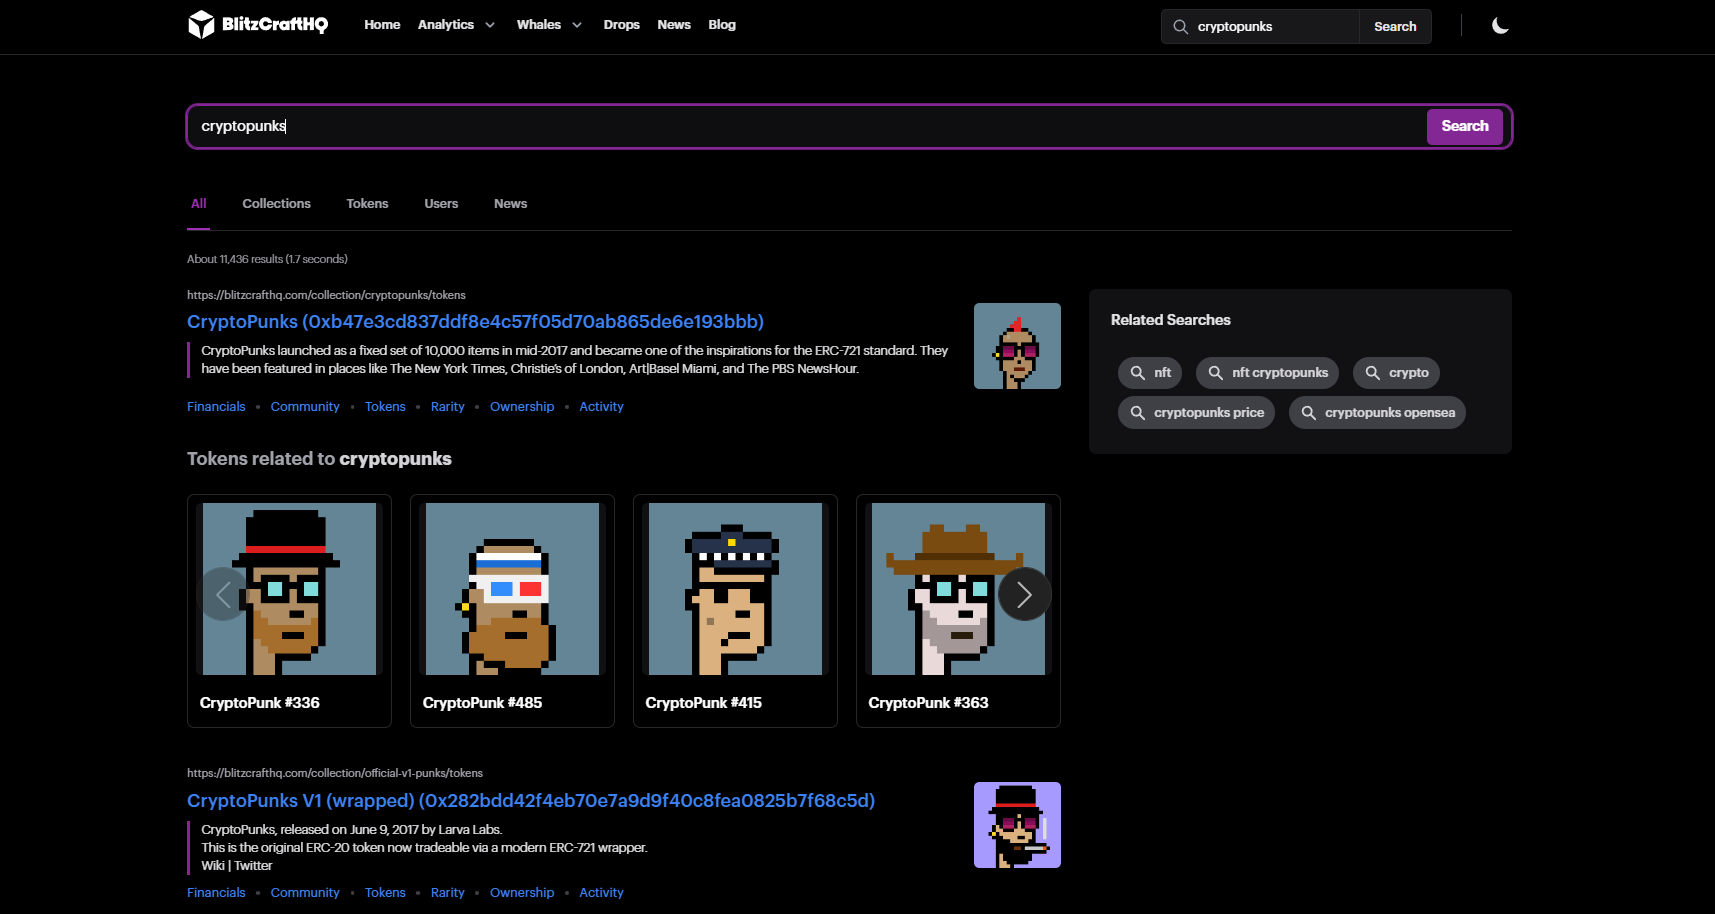Search related term cryptopunks opensea chip
The height and width of the screenshot is (914, 1715).
tap(1377, 413)
